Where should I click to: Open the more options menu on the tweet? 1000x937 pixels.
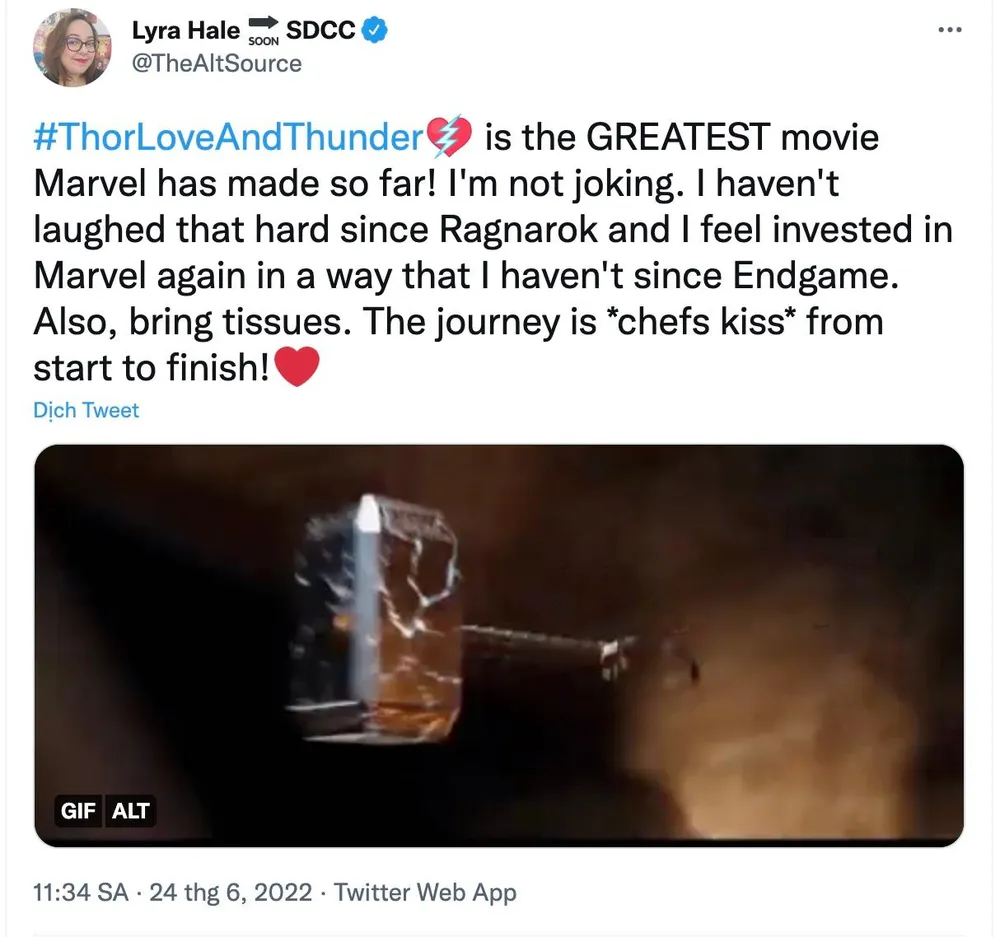coord(948,30)
